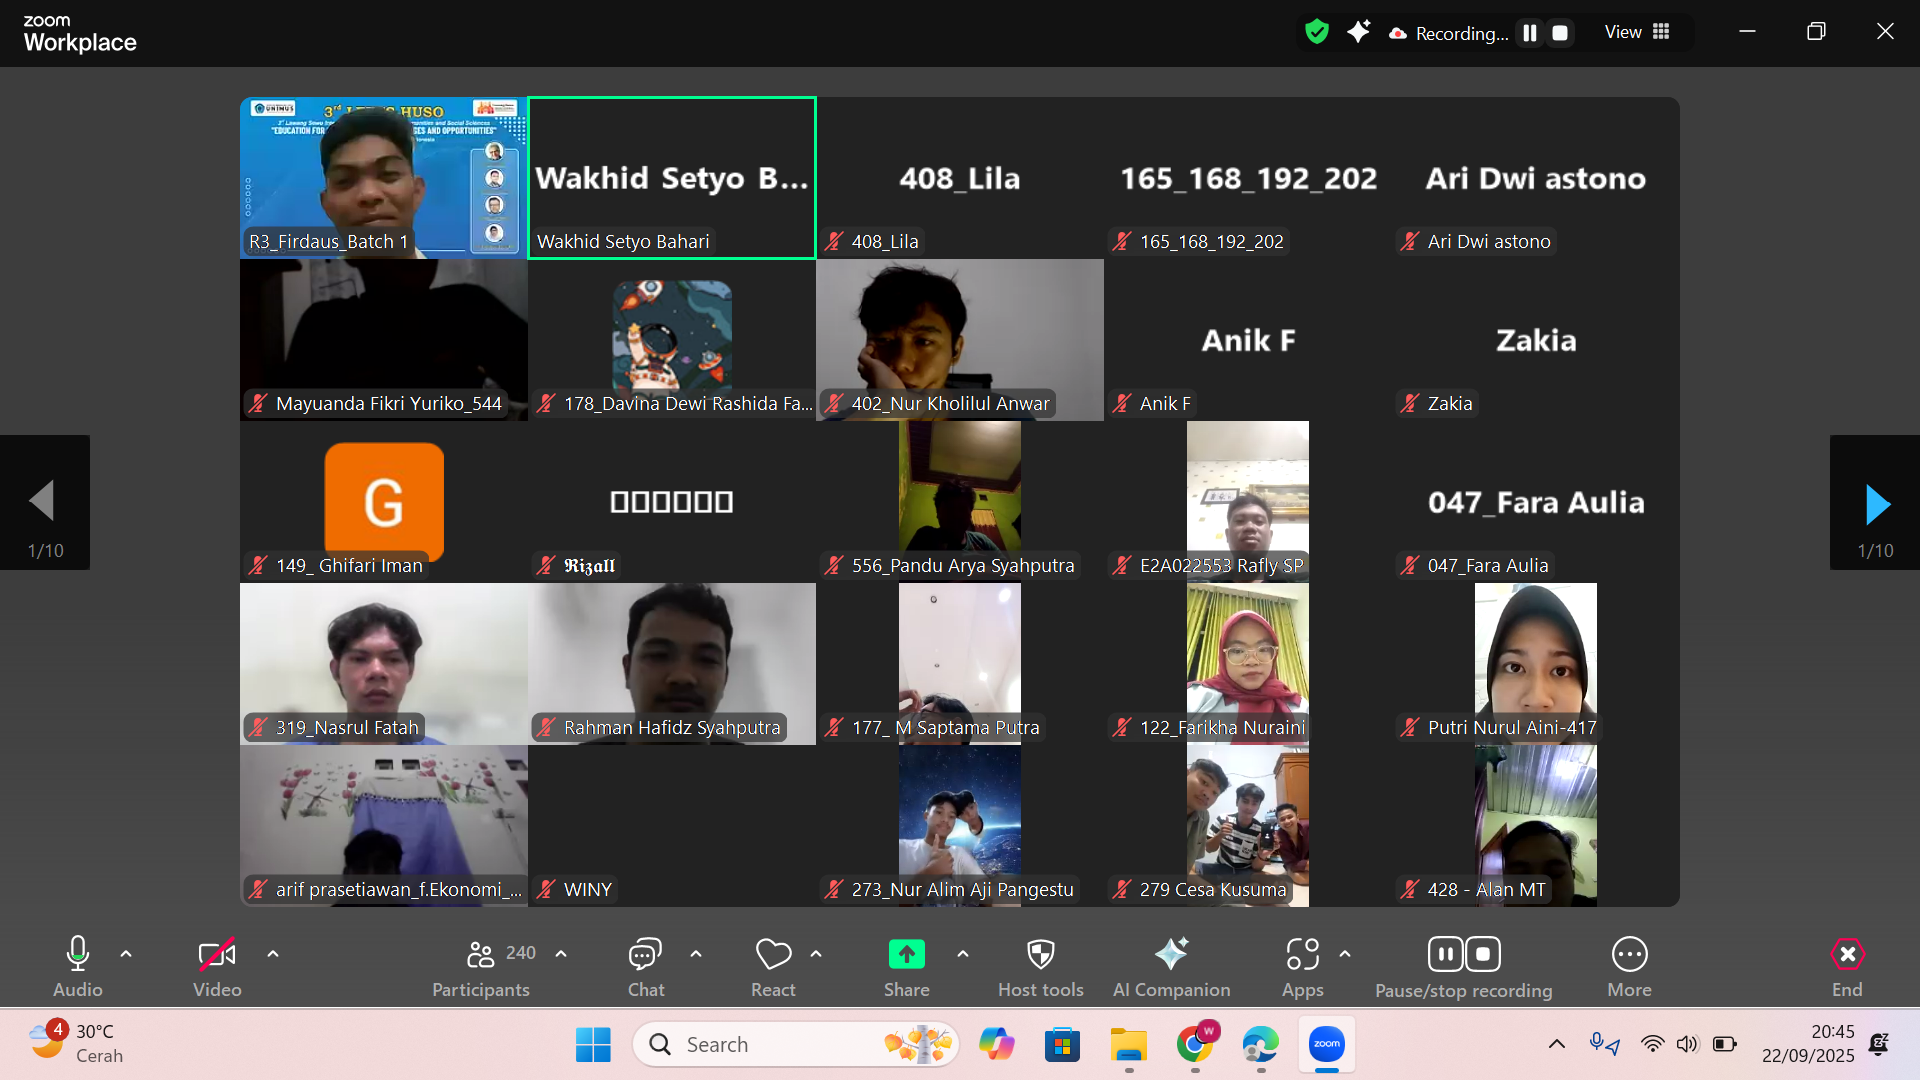Viewport: 1920px width, 1080px height.
Task: Toggle microphone with Audio button
Action: [78, 955]
